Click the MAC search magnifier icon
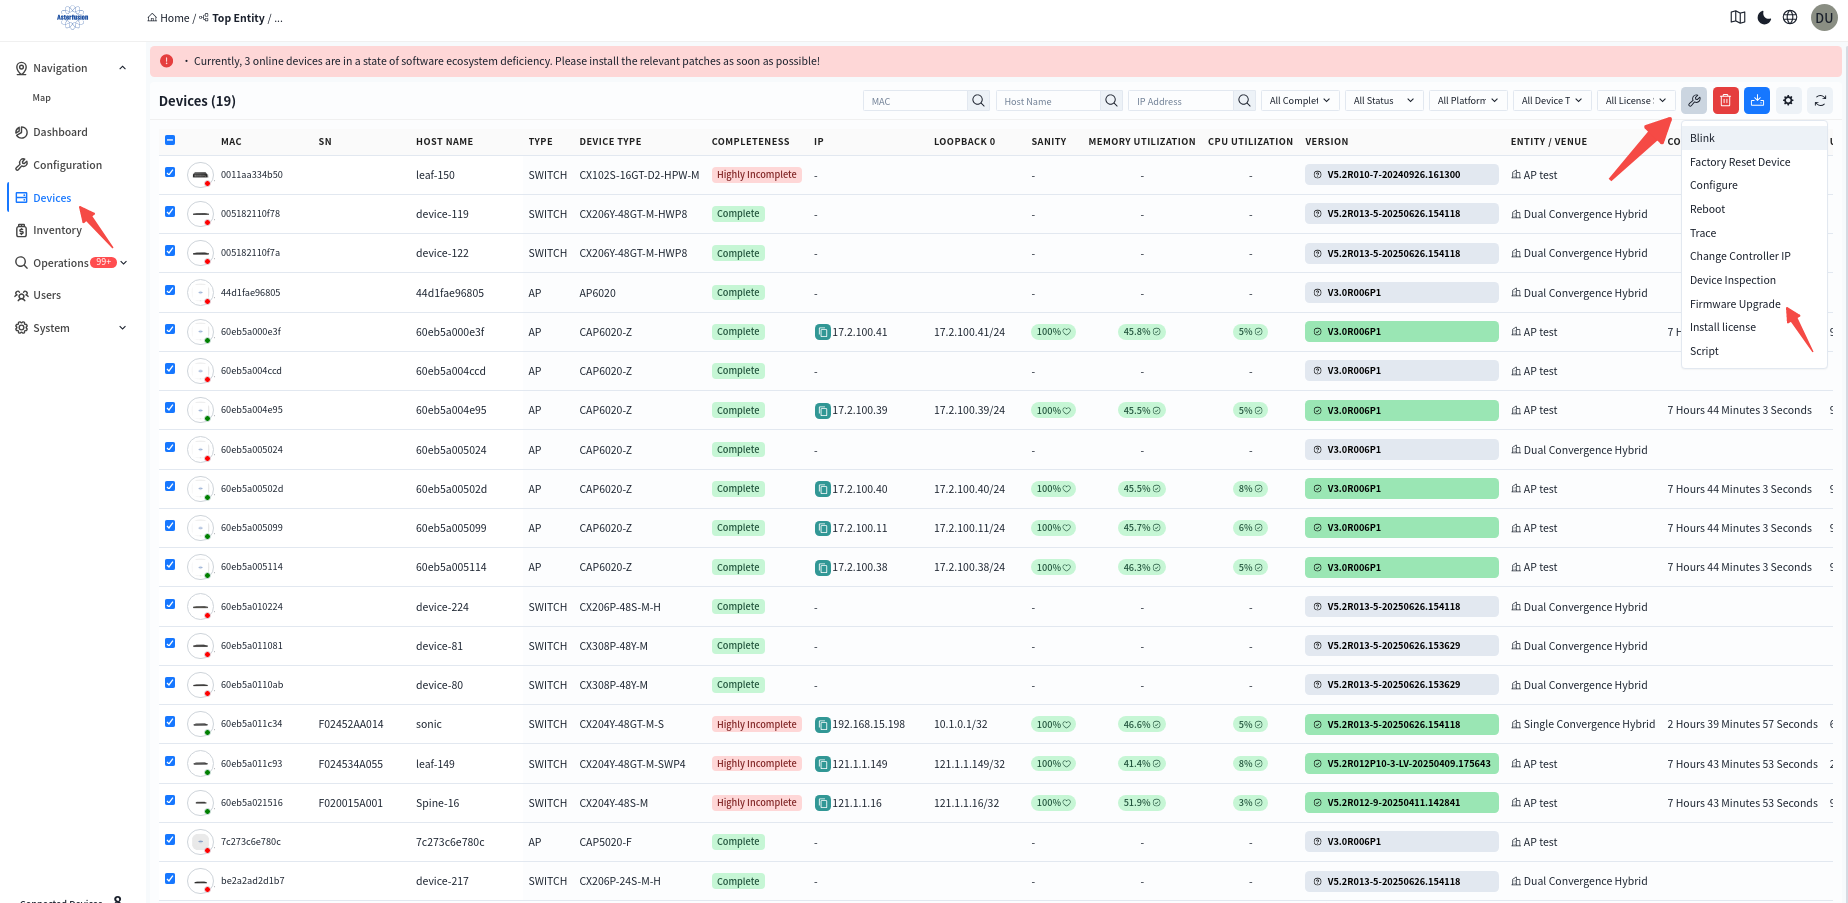Viewport: 1848px width, 903px height. point(978,100)
